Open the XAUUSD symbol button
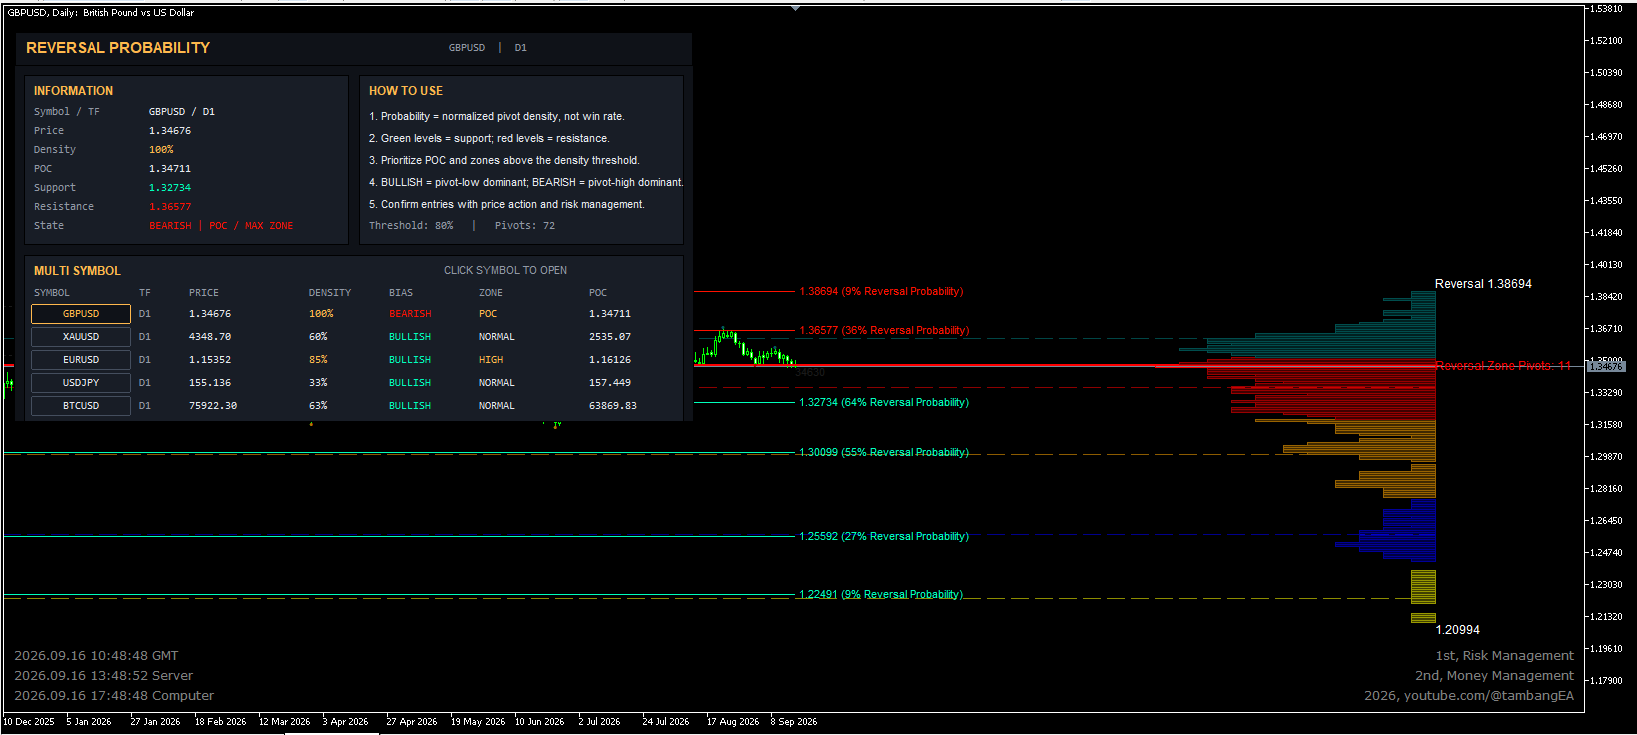 point(81,337)
